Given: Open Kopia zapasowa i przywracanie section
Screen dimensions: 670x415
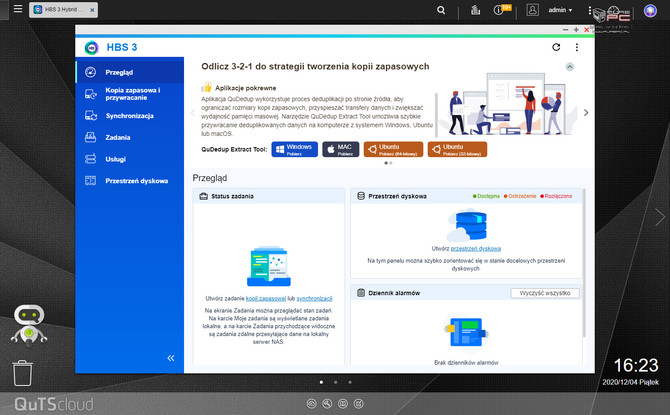Looking at the screenshot, I should (130, 94).
